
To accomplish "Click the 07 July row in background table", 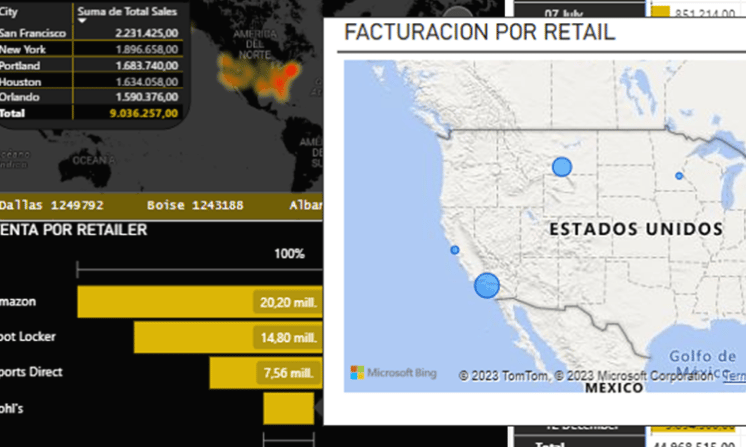I will (x=564, y=13).
